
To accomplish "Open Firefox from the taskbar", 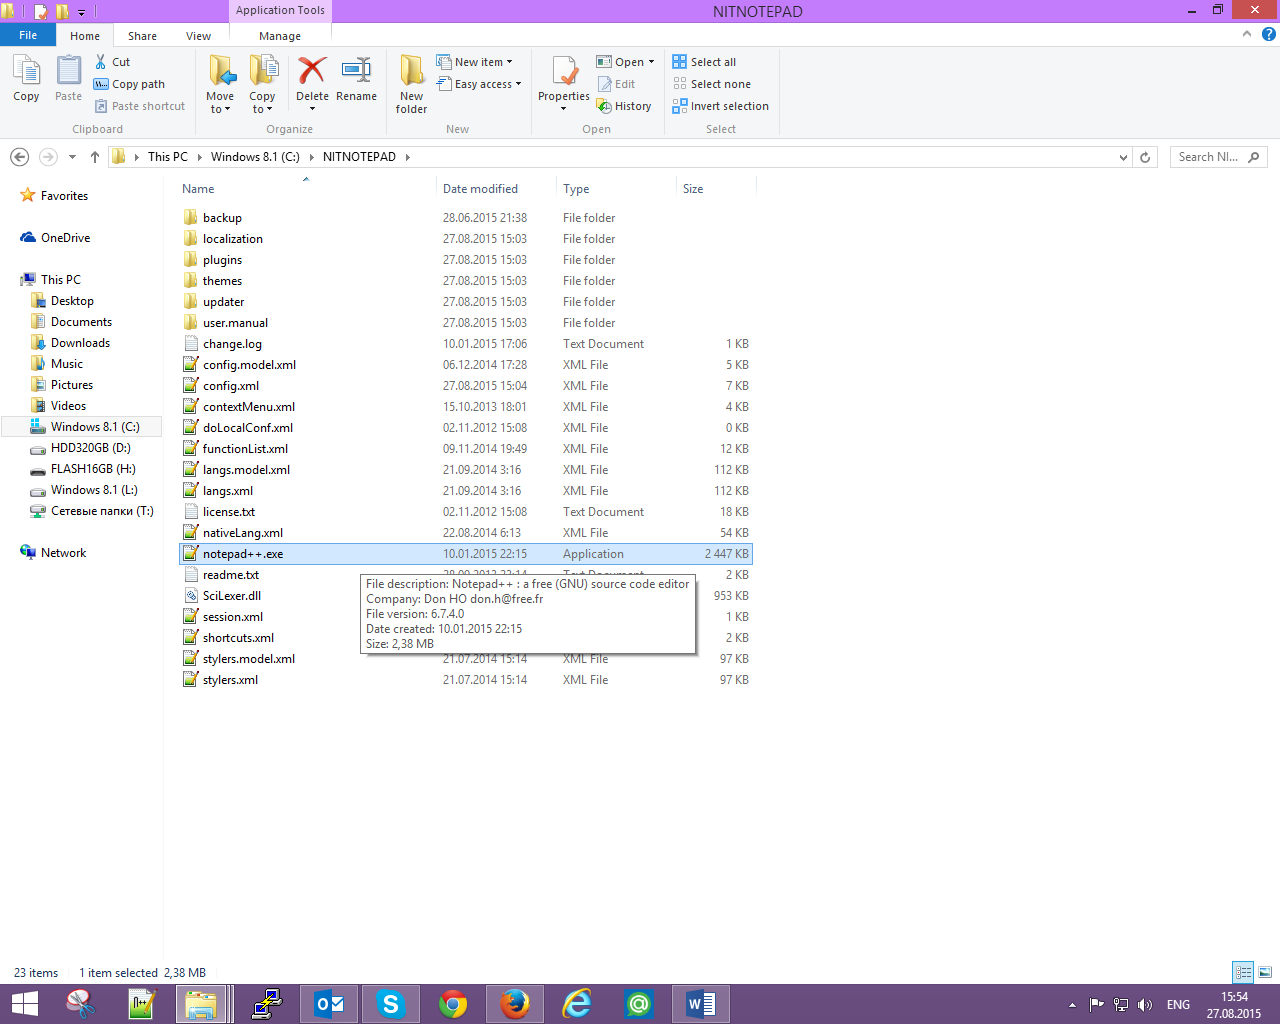I will (515, 1004).
